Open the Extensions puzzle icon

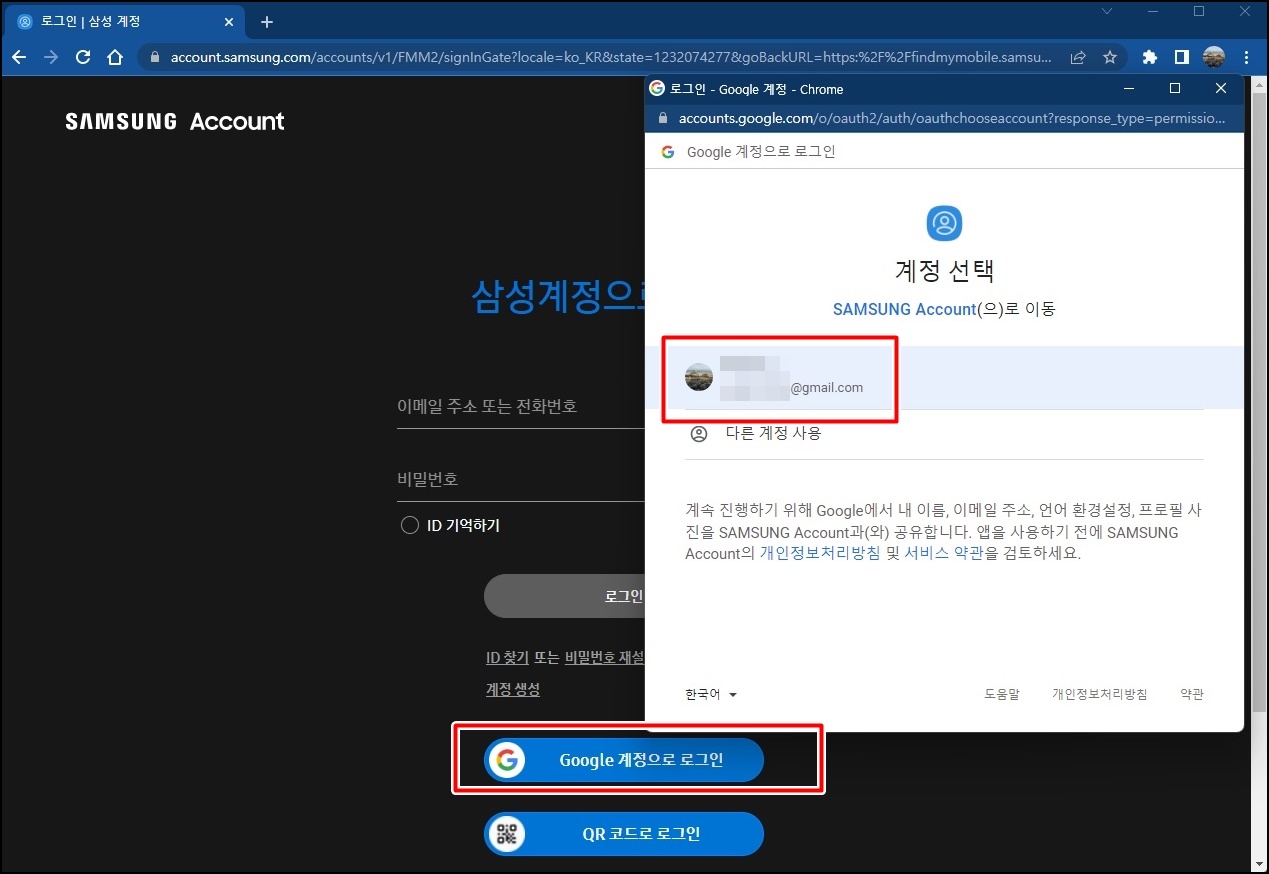coord(1150,57)
